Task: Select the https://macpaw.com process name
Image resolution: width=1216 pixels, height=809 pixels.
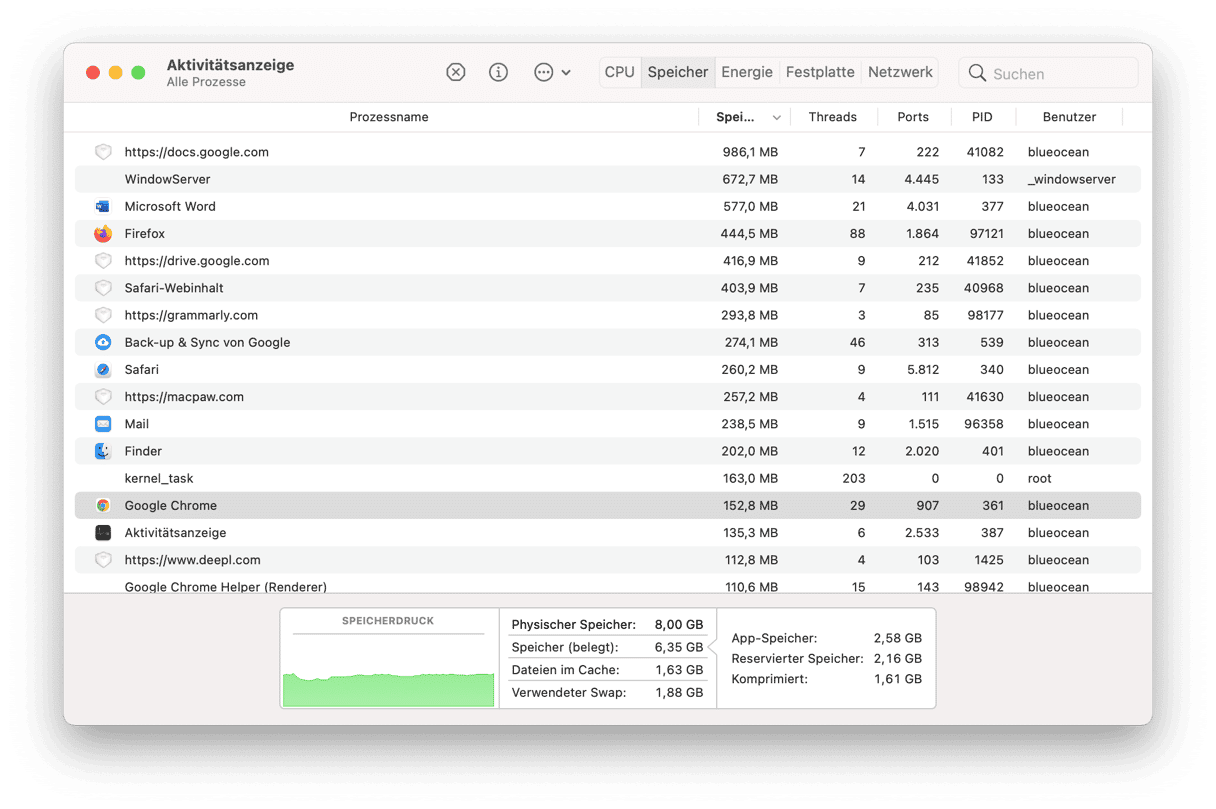Action: [x=184, y=397]
